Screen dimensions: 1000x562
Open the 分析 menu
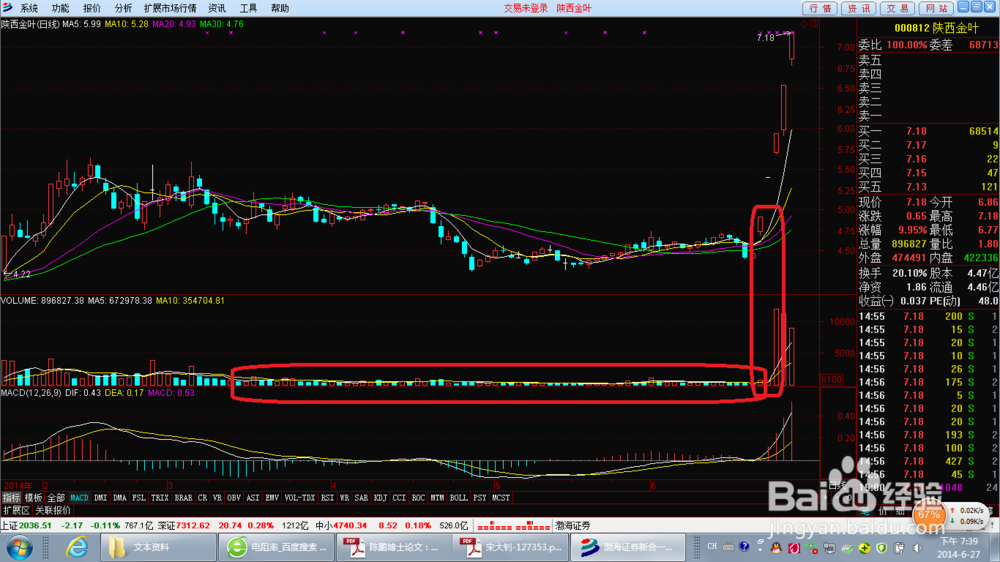pos(123,8)
